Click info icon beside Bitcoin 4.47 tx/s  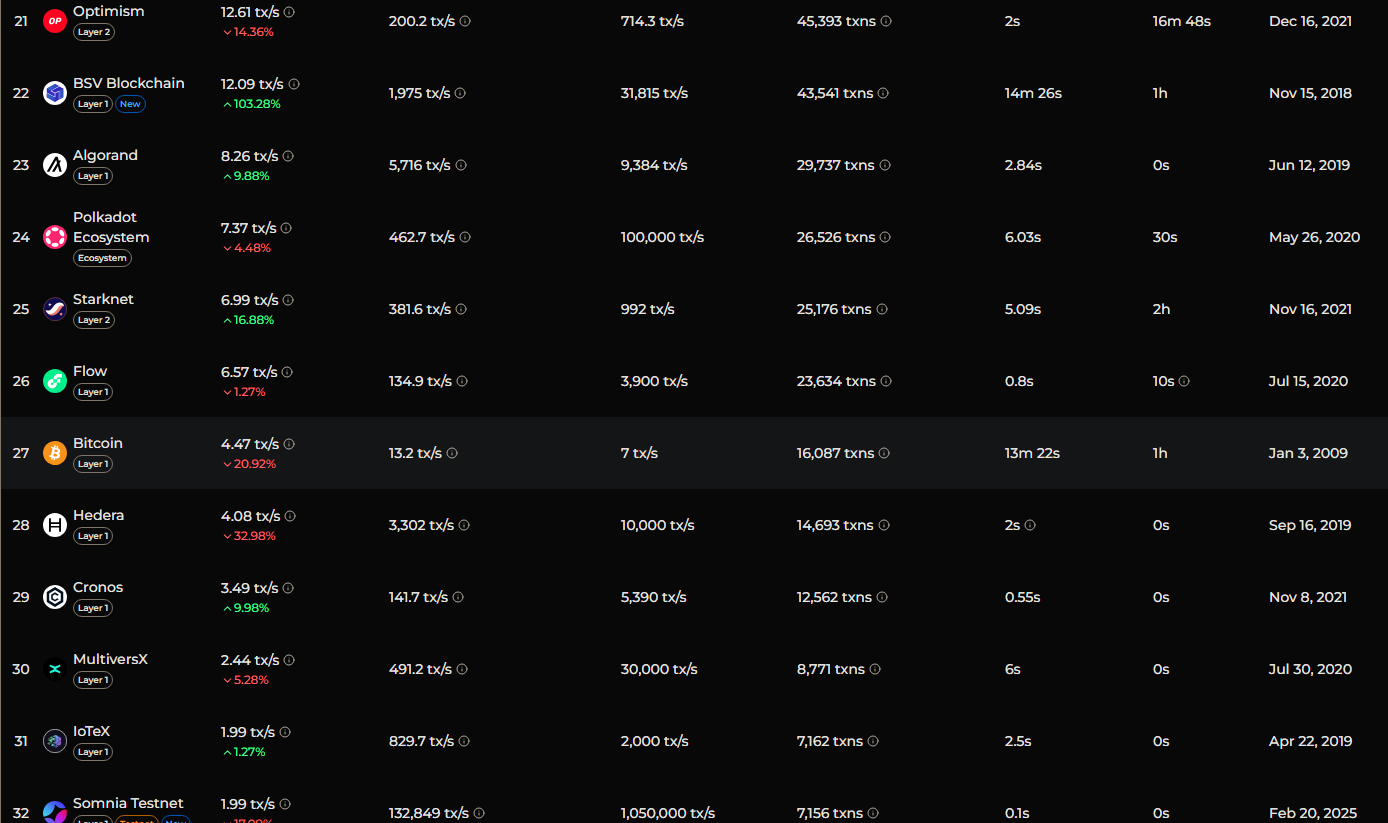point(289,444)
